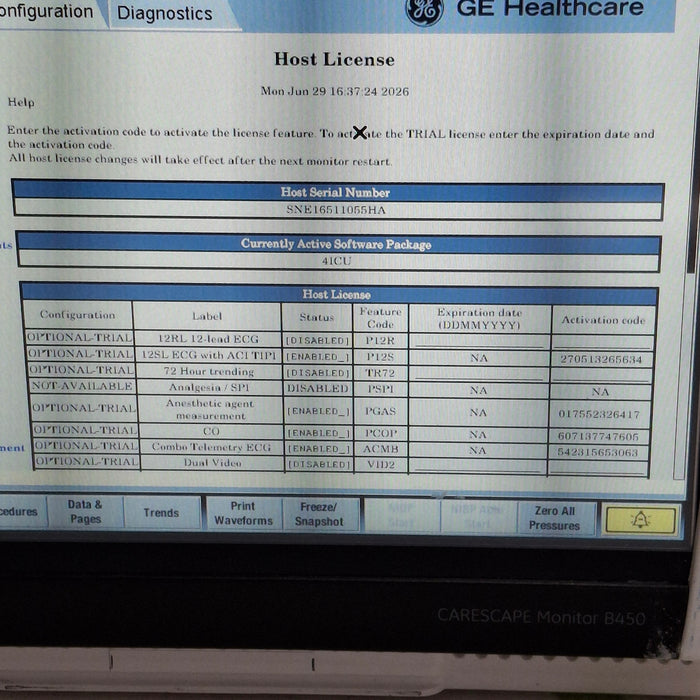Click expiration date field for 72 Hour trending

479,374
